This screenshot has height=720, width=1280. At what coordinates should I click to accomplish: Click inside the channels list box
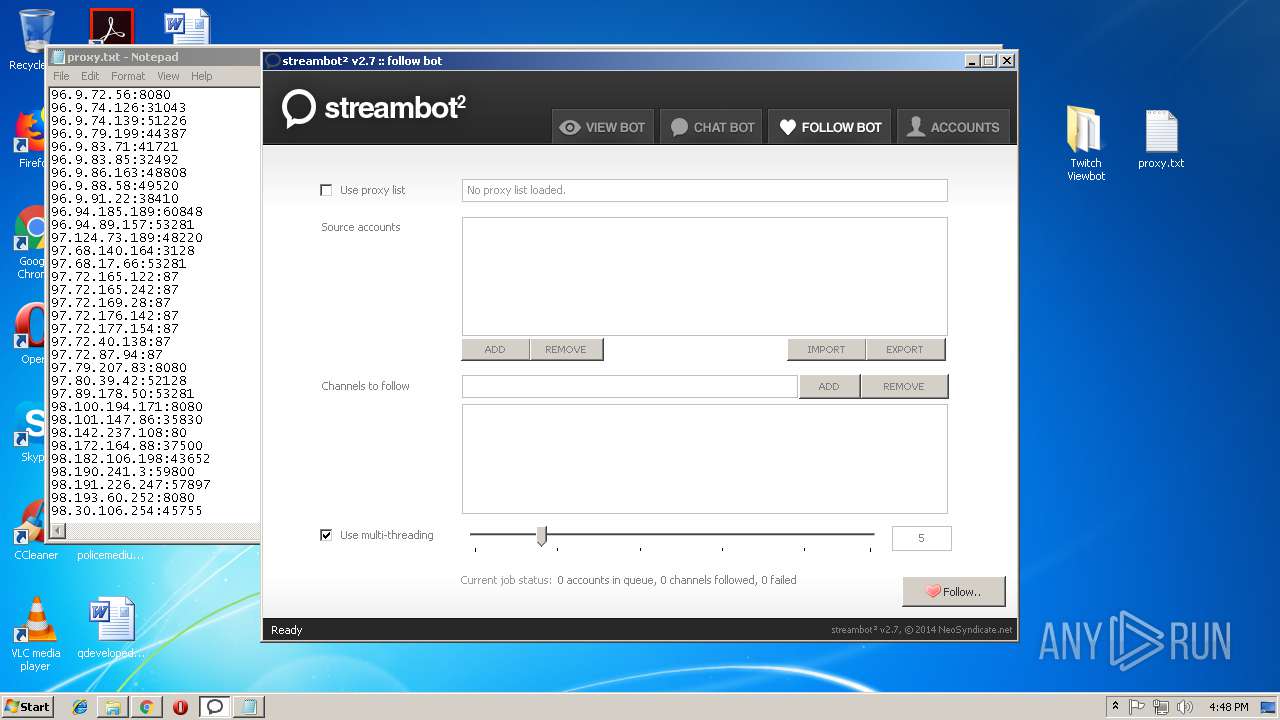(704, 459)
